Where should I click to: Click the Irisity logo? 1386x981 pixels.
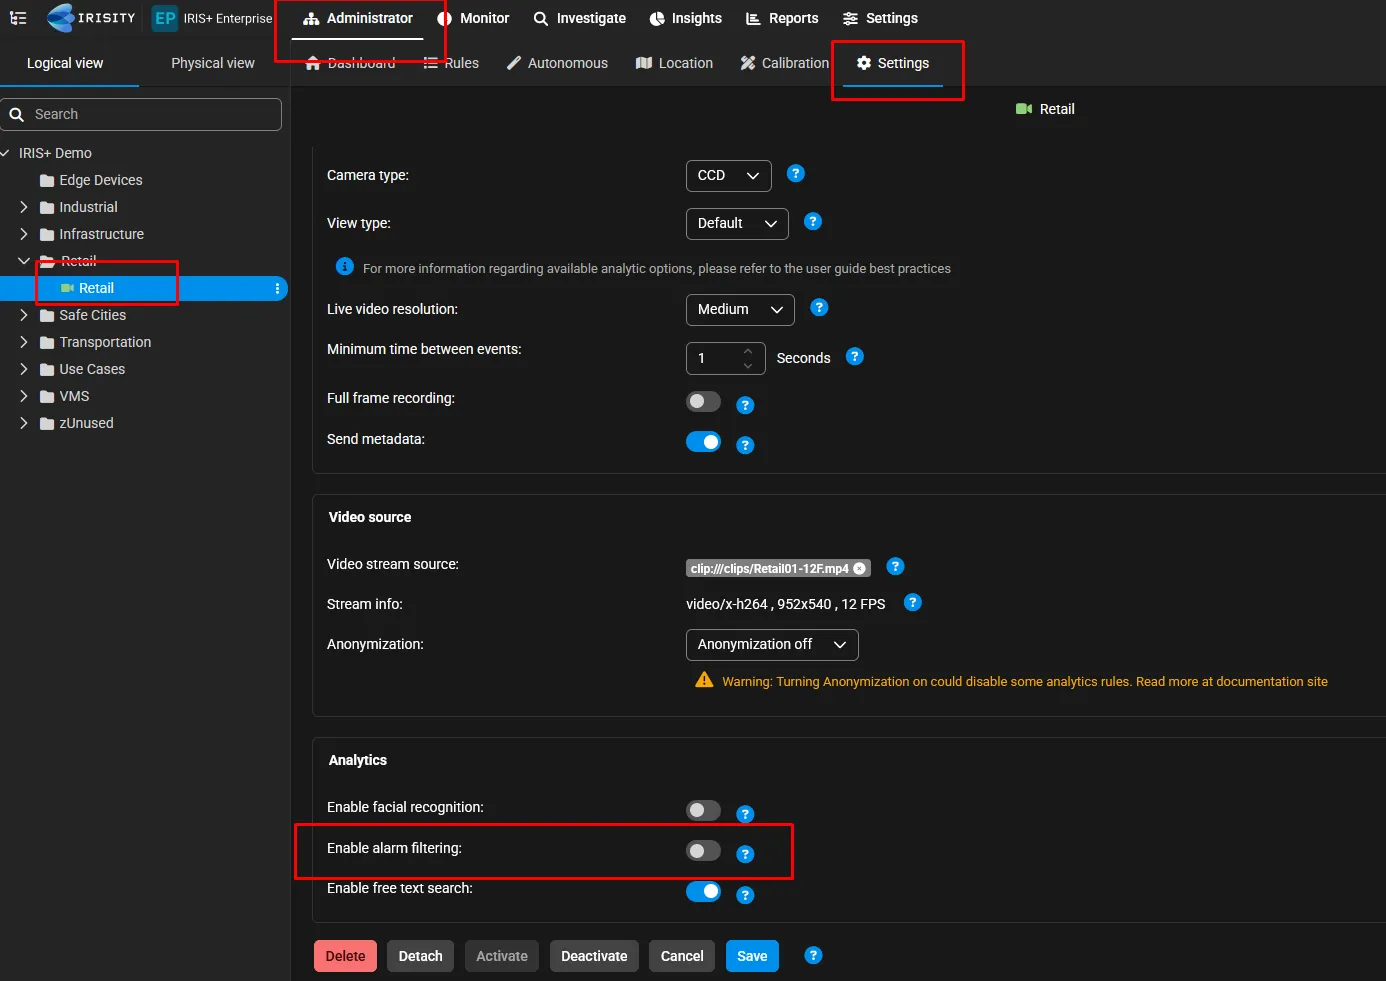91,18
